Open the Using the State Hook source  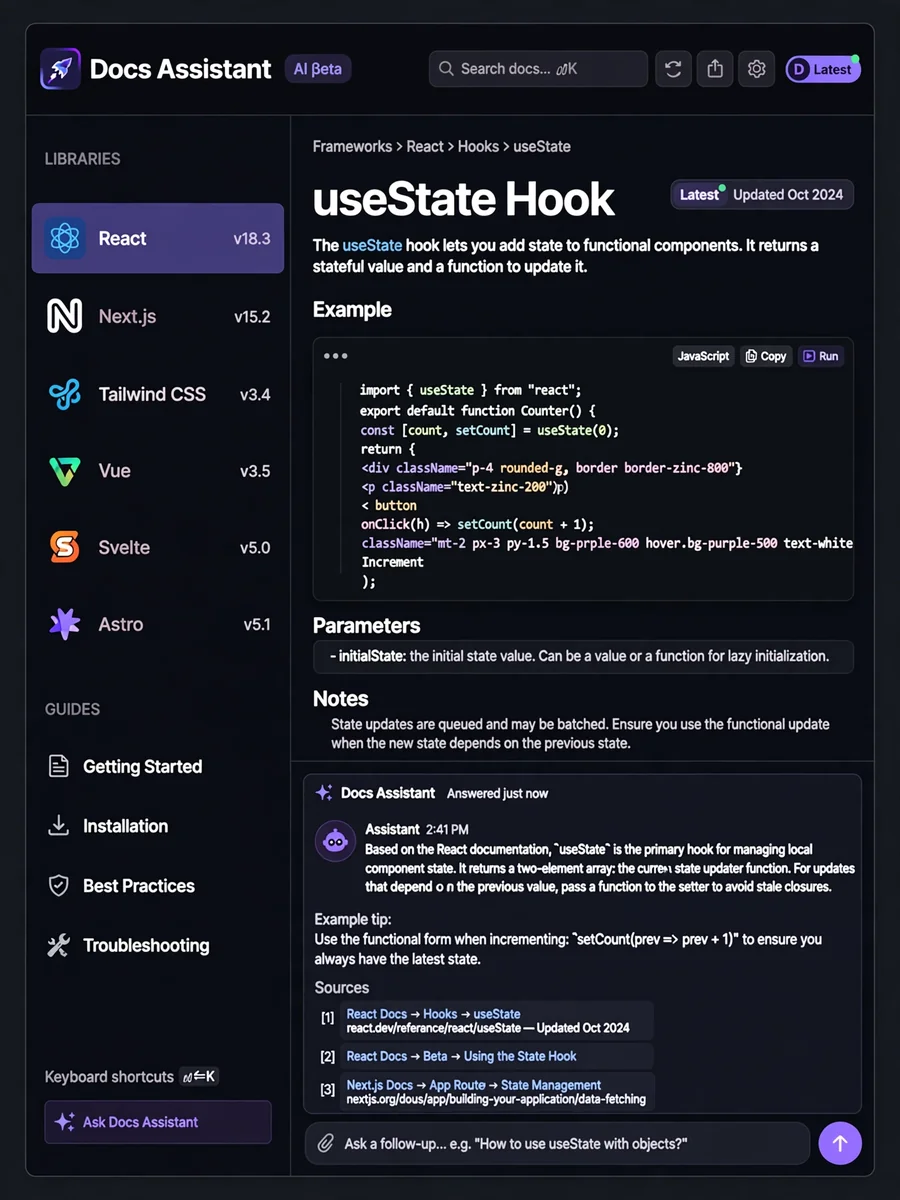point(461,1056)
